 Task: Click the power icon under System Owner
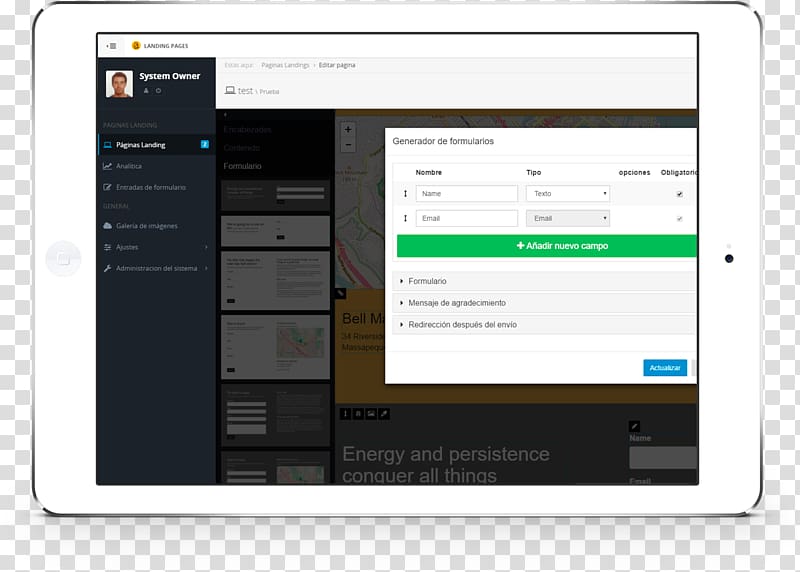pyautogui.click(x=159, y=91)
